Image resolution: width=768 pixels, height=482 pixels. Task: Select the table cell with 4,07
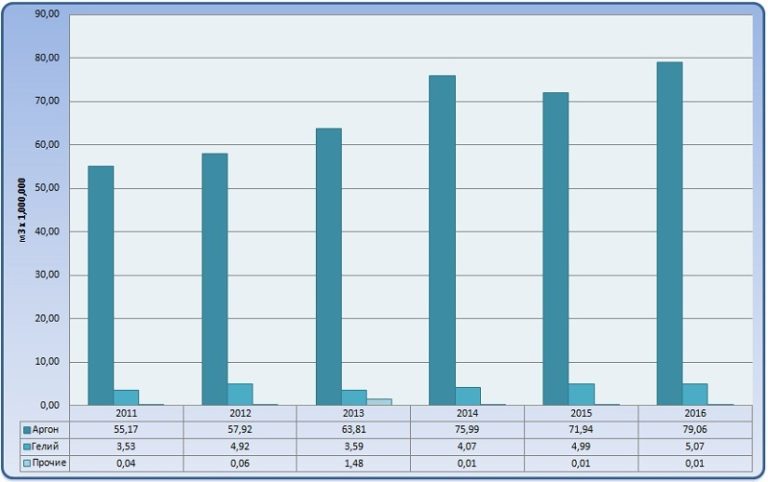click(x=467, y=447)
